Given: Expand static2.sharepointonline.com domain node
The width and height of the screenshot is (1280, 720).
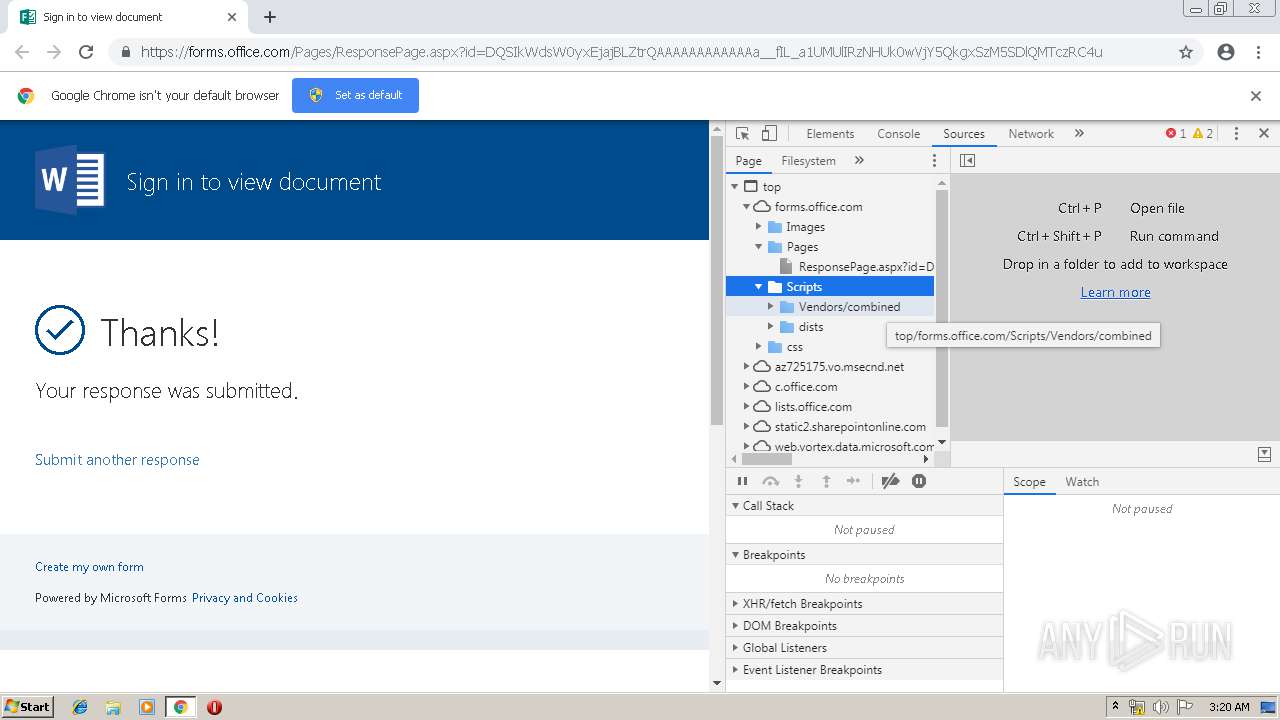Looking at the screenshot, I should click(746, 426).
